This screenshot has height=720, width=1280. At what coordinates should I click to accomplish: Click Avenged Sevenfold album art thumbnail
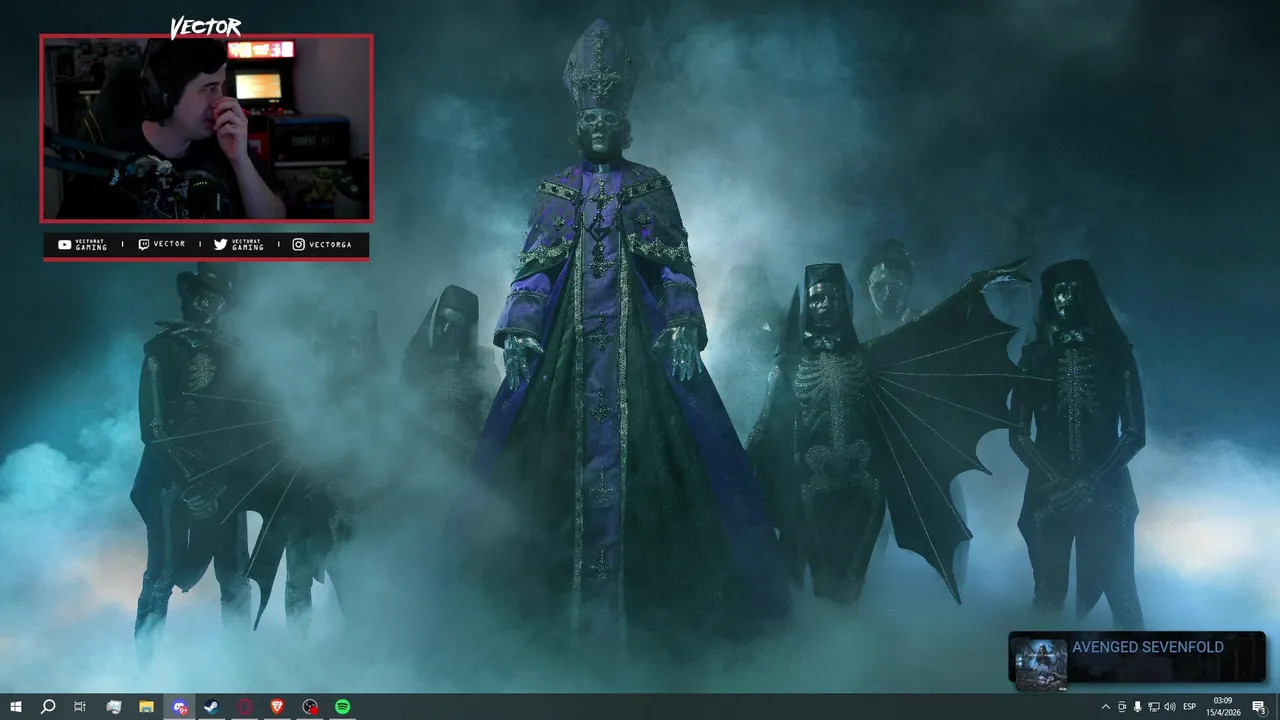[x=1040, y=663]
